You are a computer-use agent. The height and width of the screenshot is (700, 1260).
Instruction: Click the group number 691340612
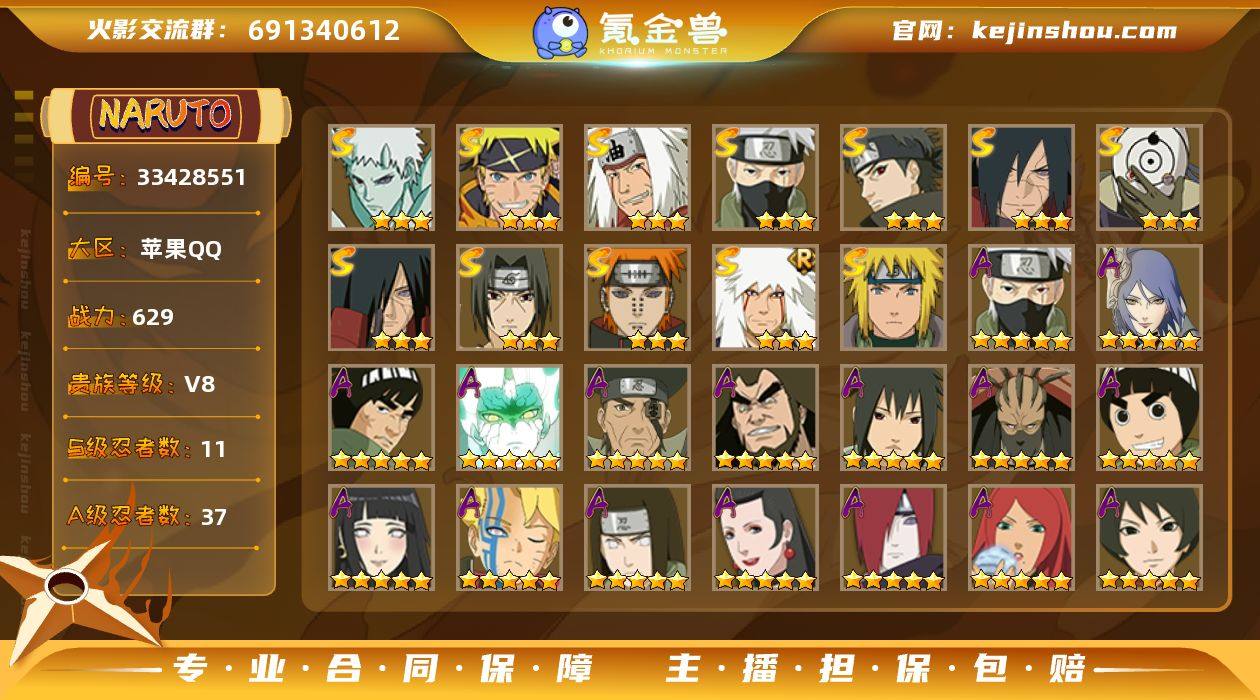tap(324, 30)
